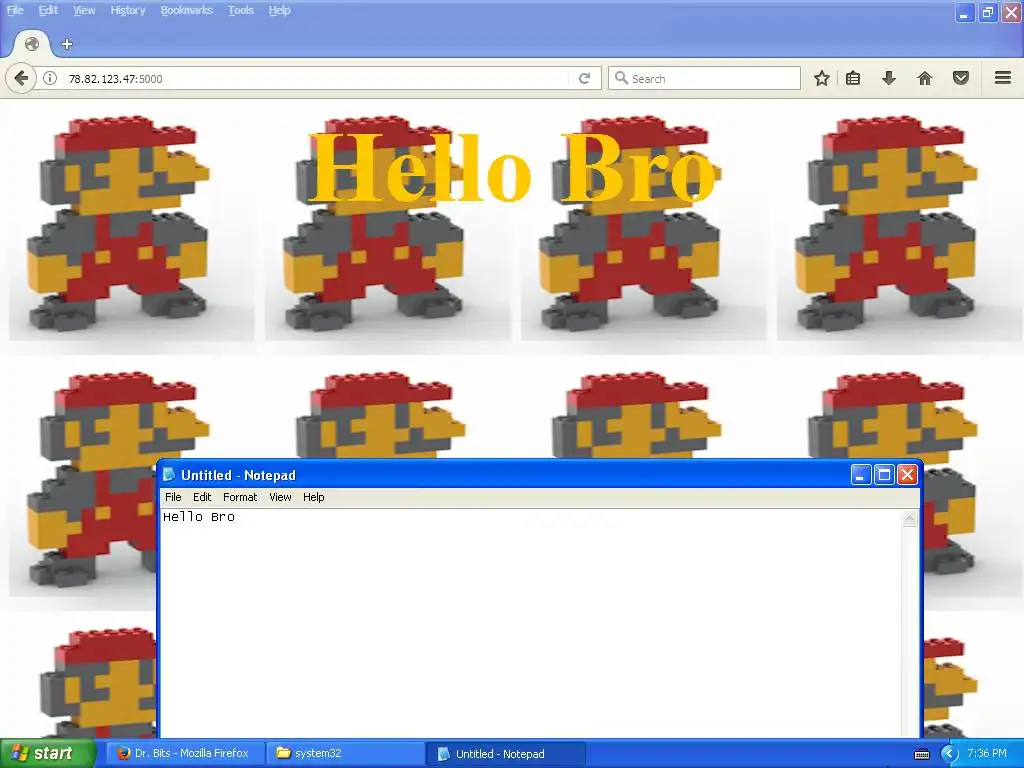
Task: Open the downloads arrow icon
Action: [889, 78]
